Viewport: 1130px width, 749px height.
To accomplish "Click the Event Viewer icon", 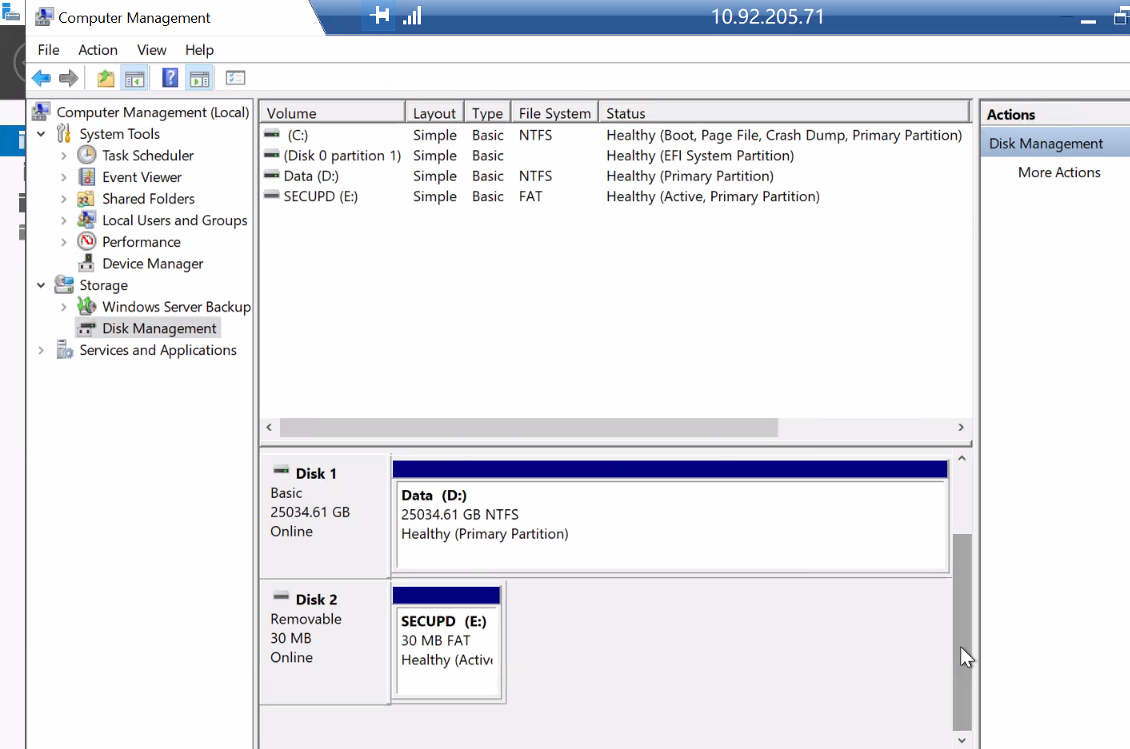I will 86,177.
